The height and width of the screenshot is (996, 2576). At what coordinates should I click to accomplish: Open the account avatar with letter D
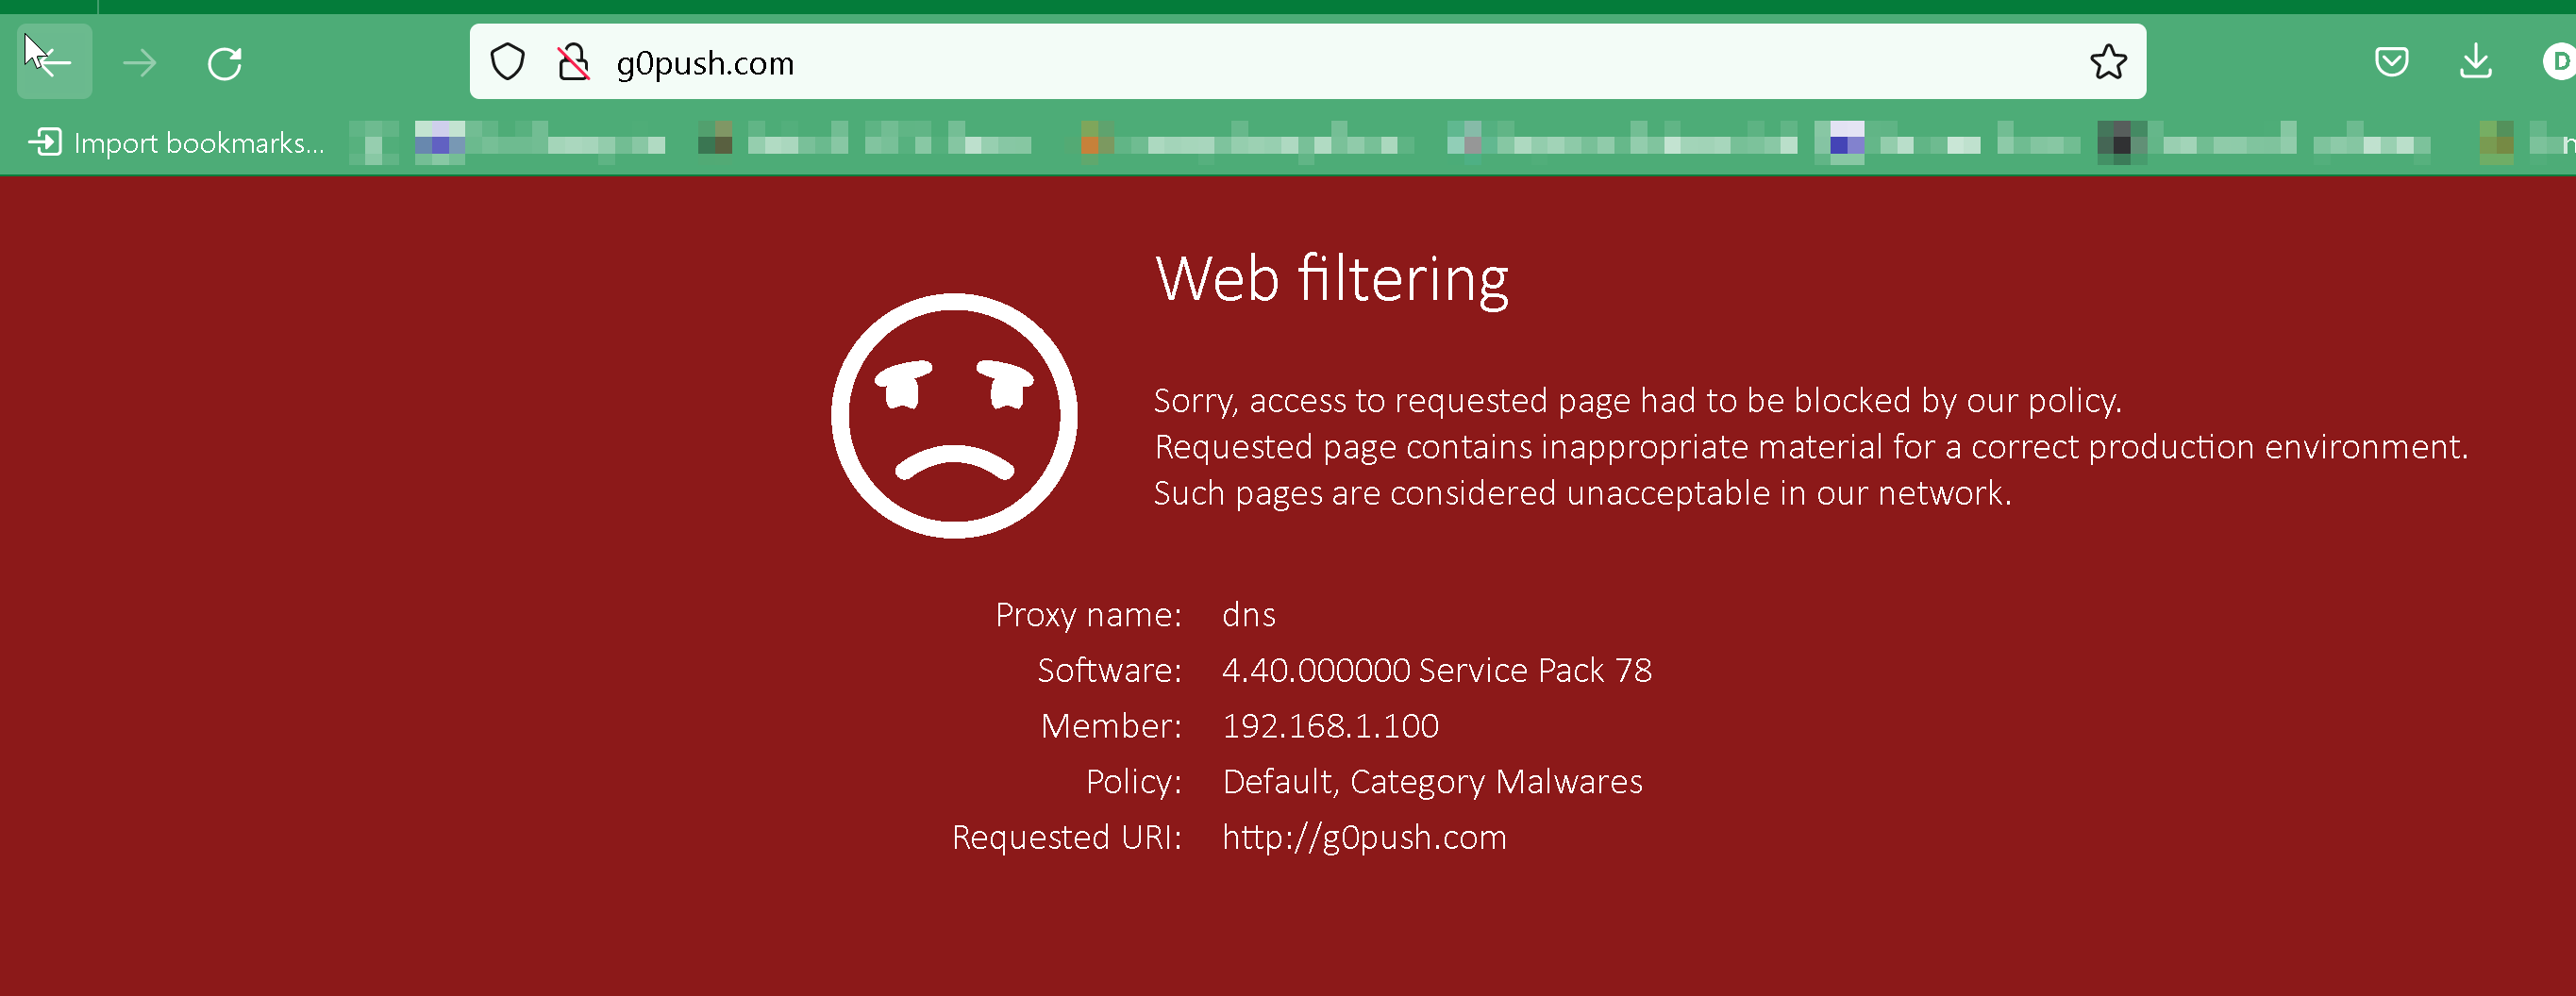point(2559,62)
